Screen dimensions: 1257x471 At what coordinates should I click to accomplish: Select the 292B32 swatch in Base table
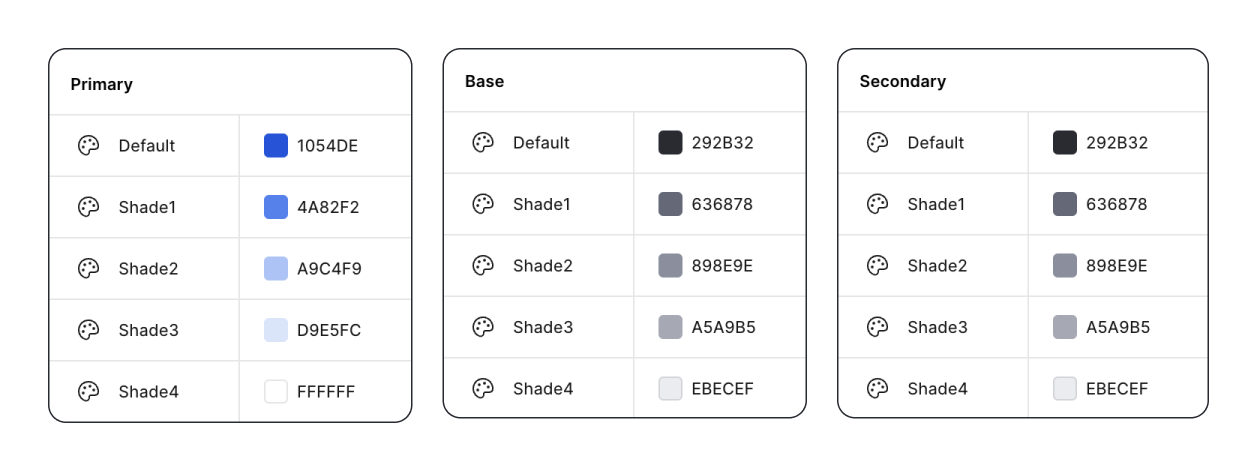670,143
